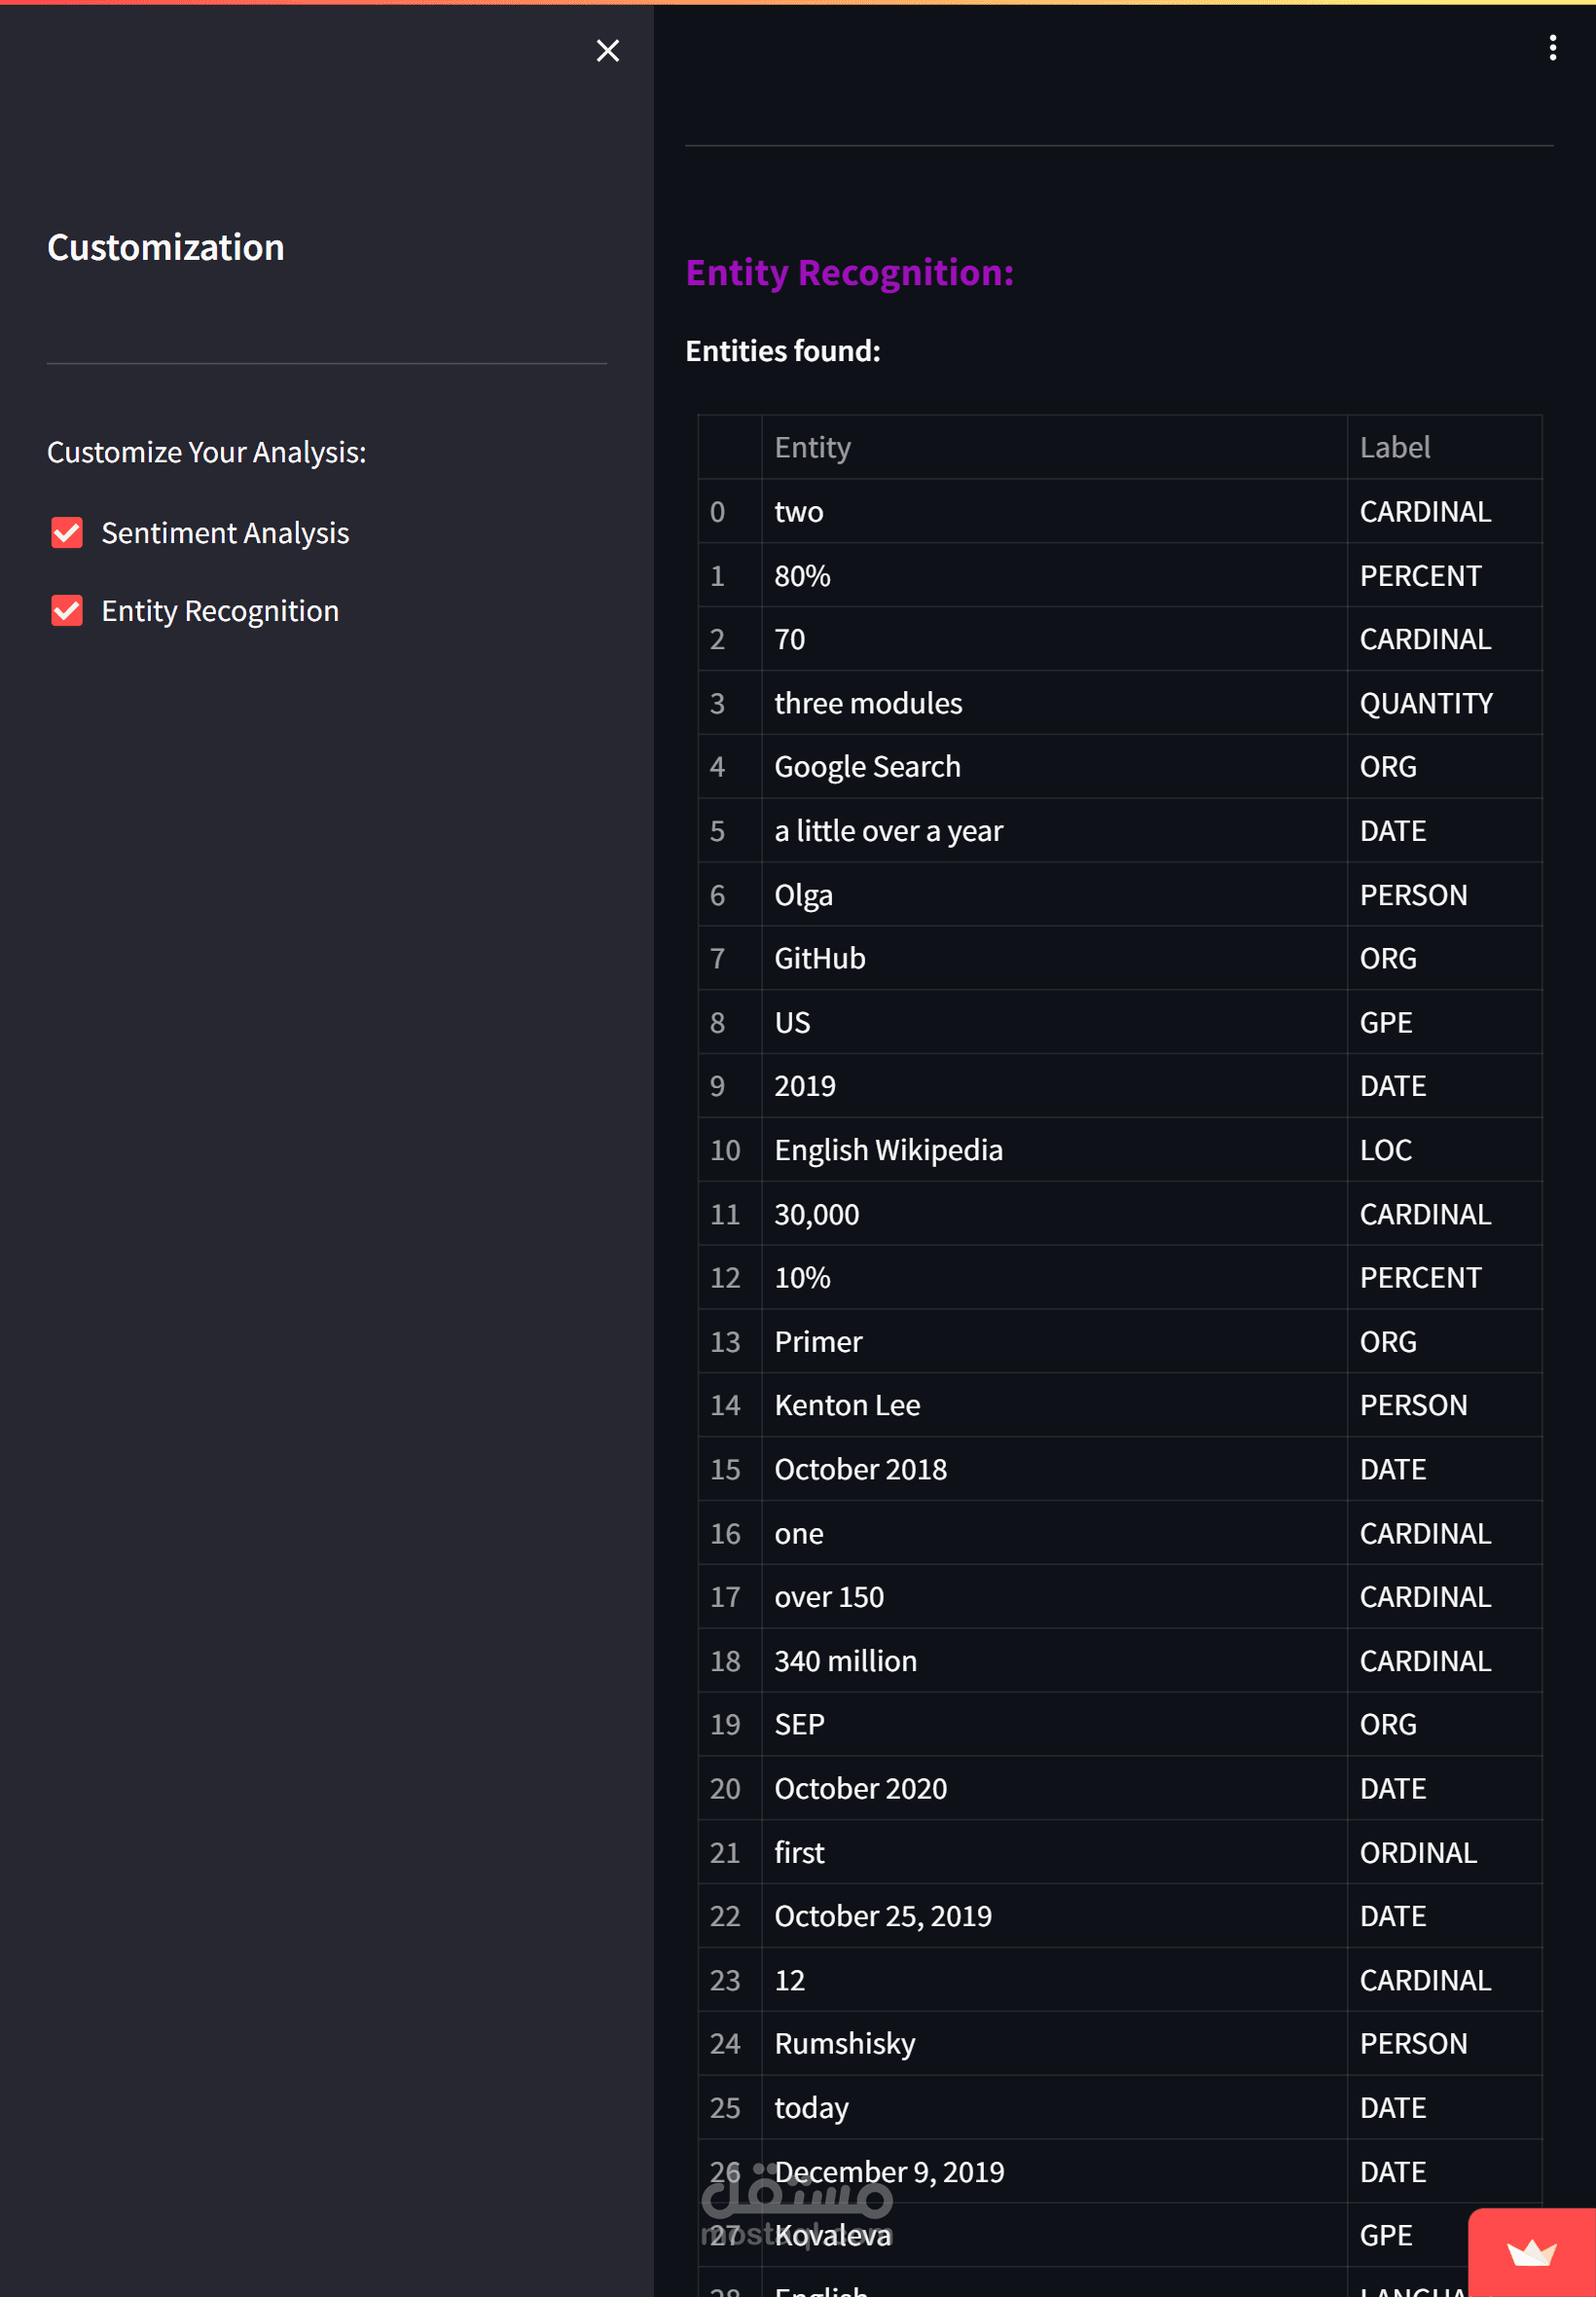Click the 'English Wikipedia' entity cell
The height and width of the screenshot is (2297, 1596).
(x=888, y=1150)
